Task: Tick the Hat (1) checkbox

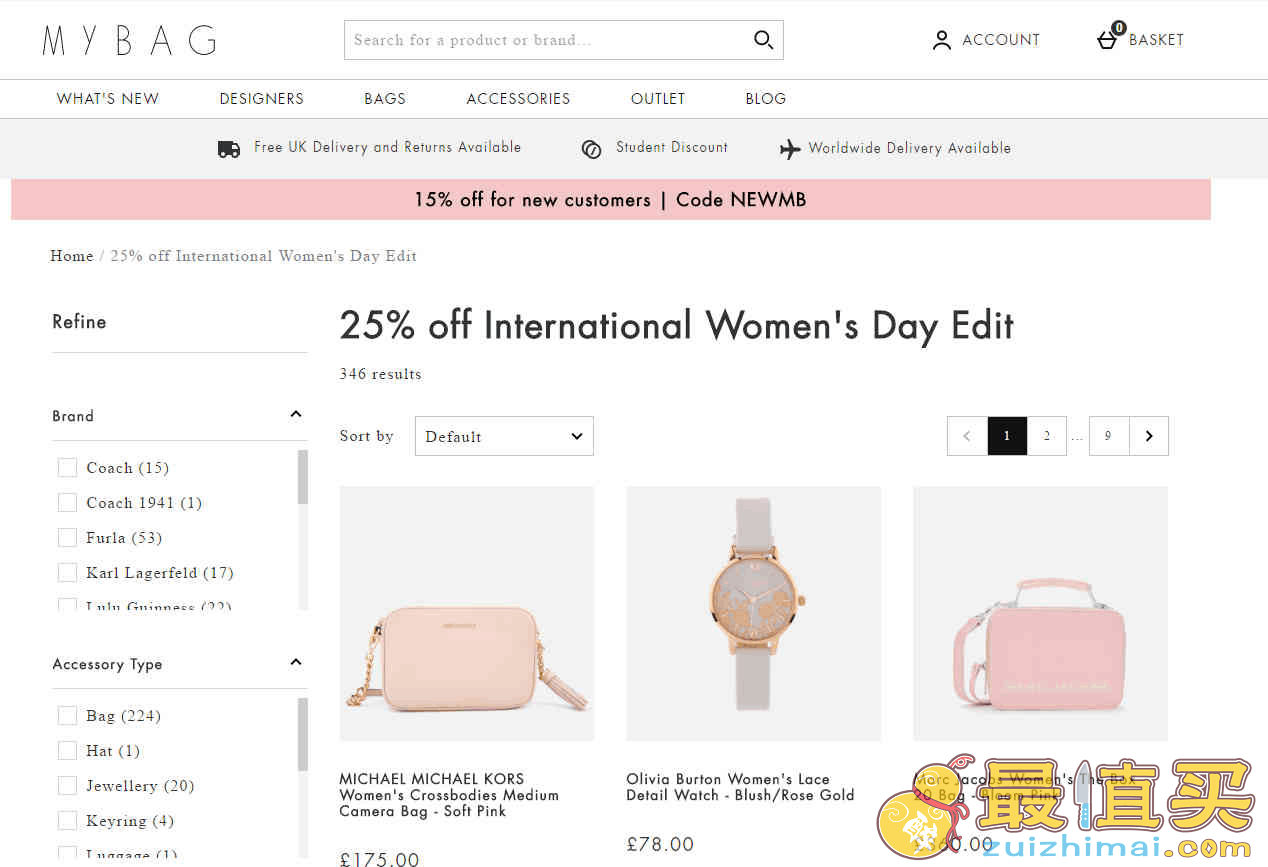Action: point(67,750)
